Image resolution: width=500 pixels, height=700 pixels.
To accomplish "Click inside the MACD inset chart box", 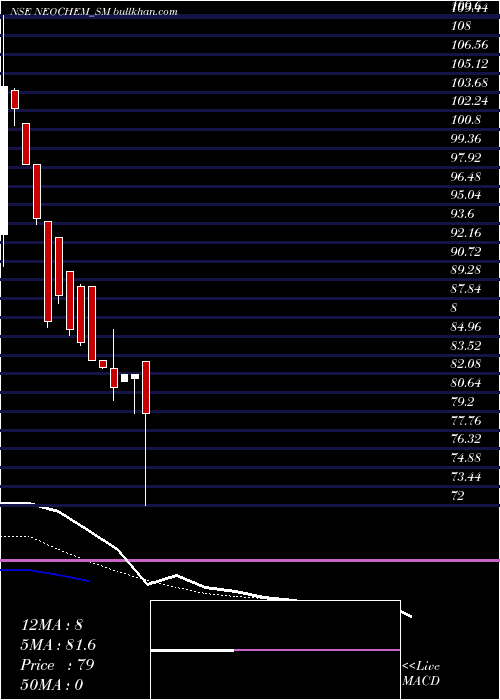I will [275, 650].
